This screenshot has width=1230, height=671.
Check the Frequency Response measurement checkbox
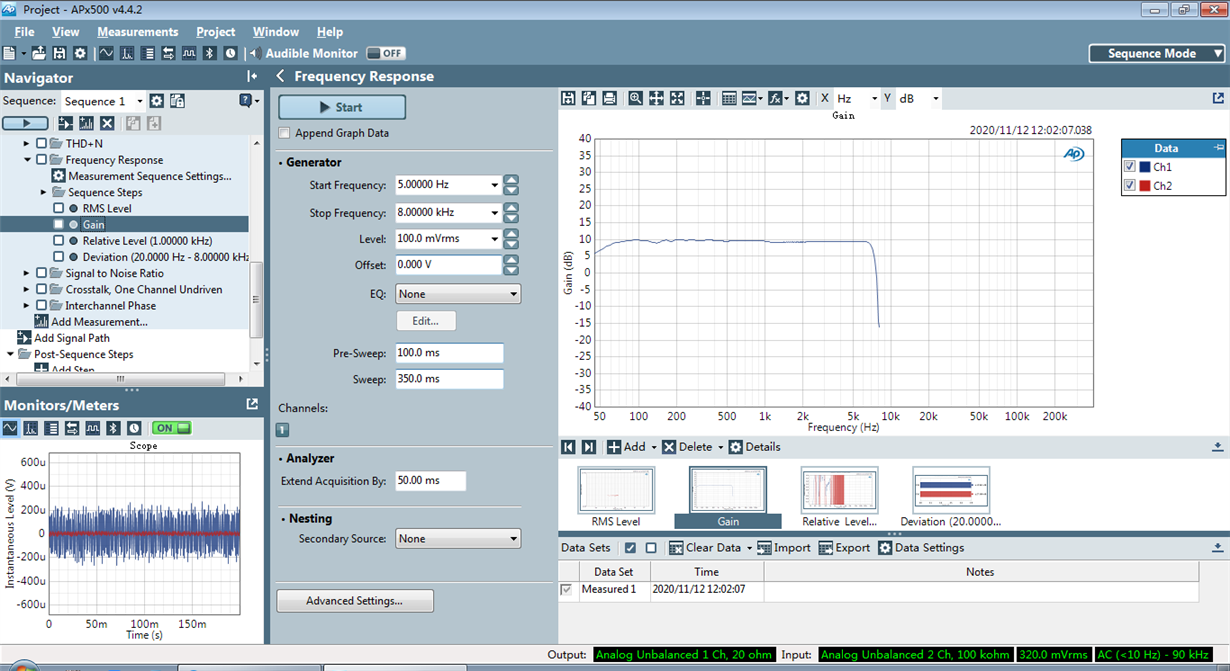(x=41, y=160)
